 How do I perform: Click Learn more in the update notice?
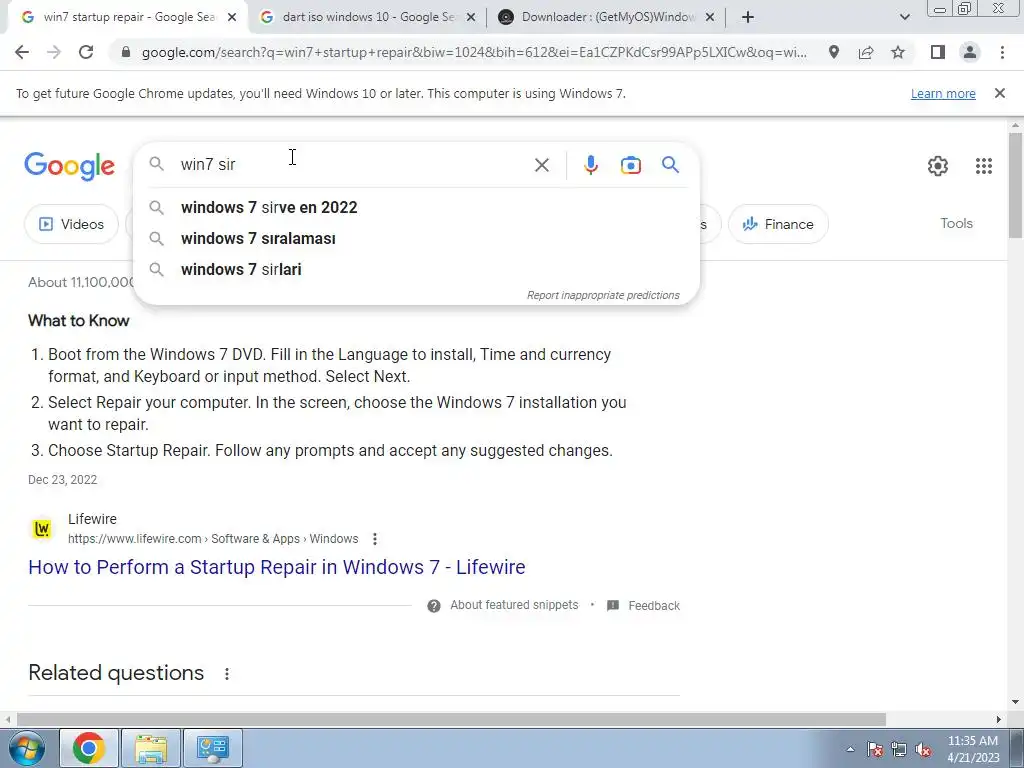(943, 93)
